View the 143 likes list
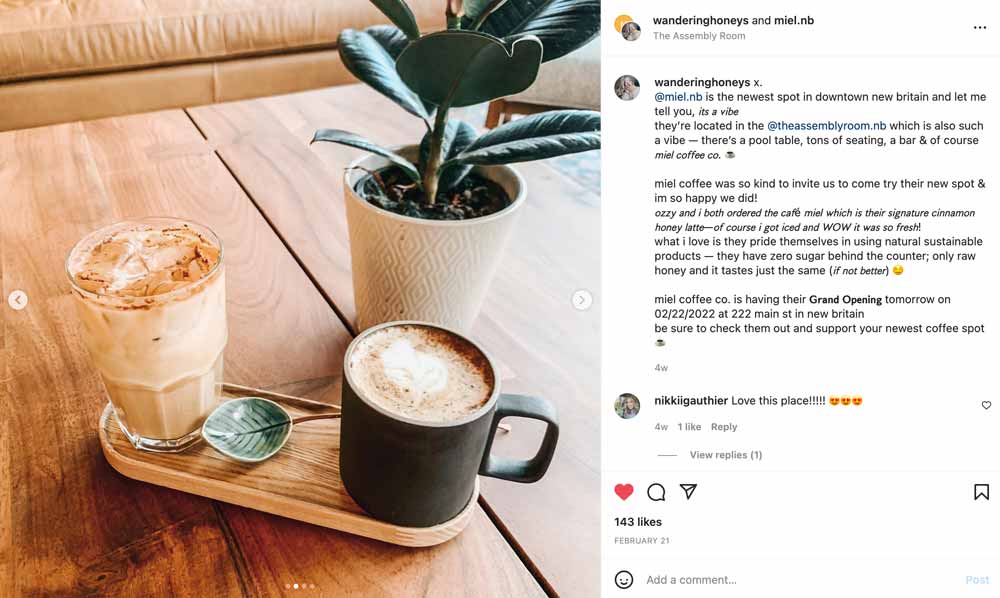The width and height of the screenshot is (1000, 598). click(638, 521)
